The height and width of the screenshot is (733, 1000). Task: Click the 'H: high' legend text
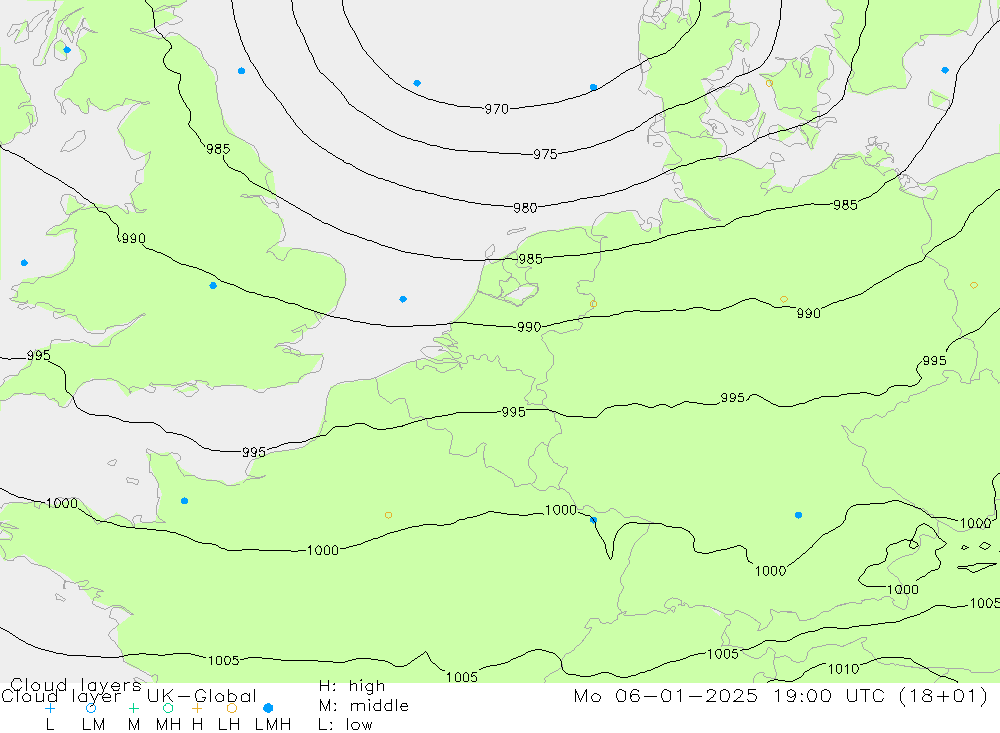351,686
